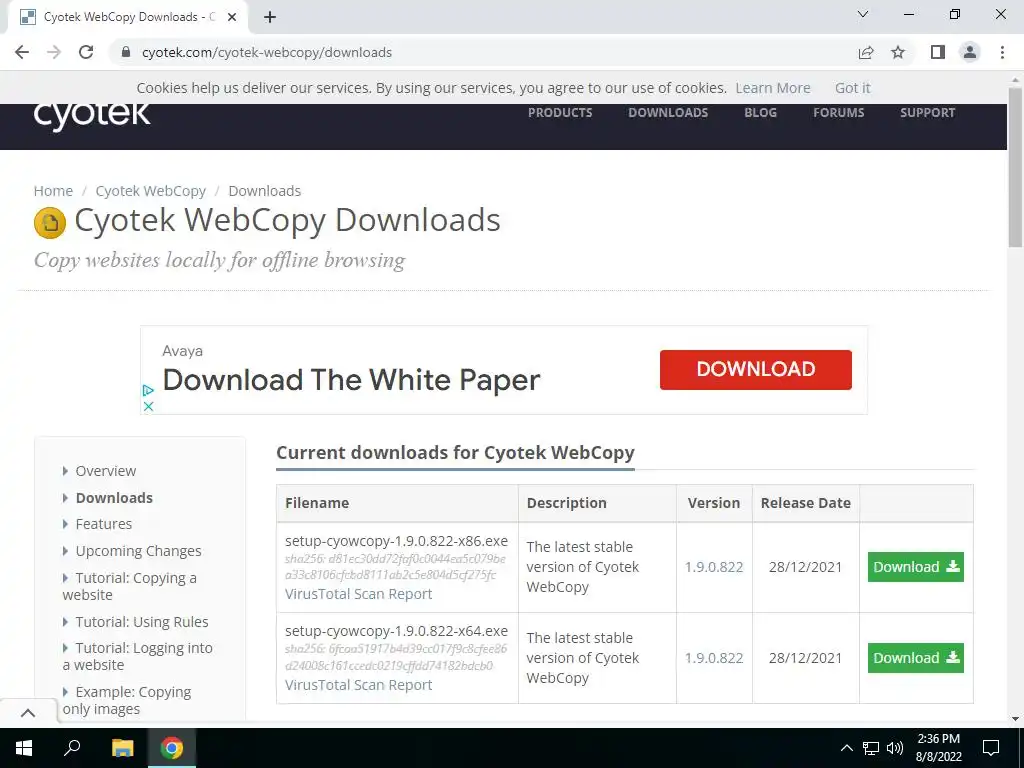Viewport: 1024px width, 768px height.
Task: Open Example: Copying only images
Action: point(127,700)
